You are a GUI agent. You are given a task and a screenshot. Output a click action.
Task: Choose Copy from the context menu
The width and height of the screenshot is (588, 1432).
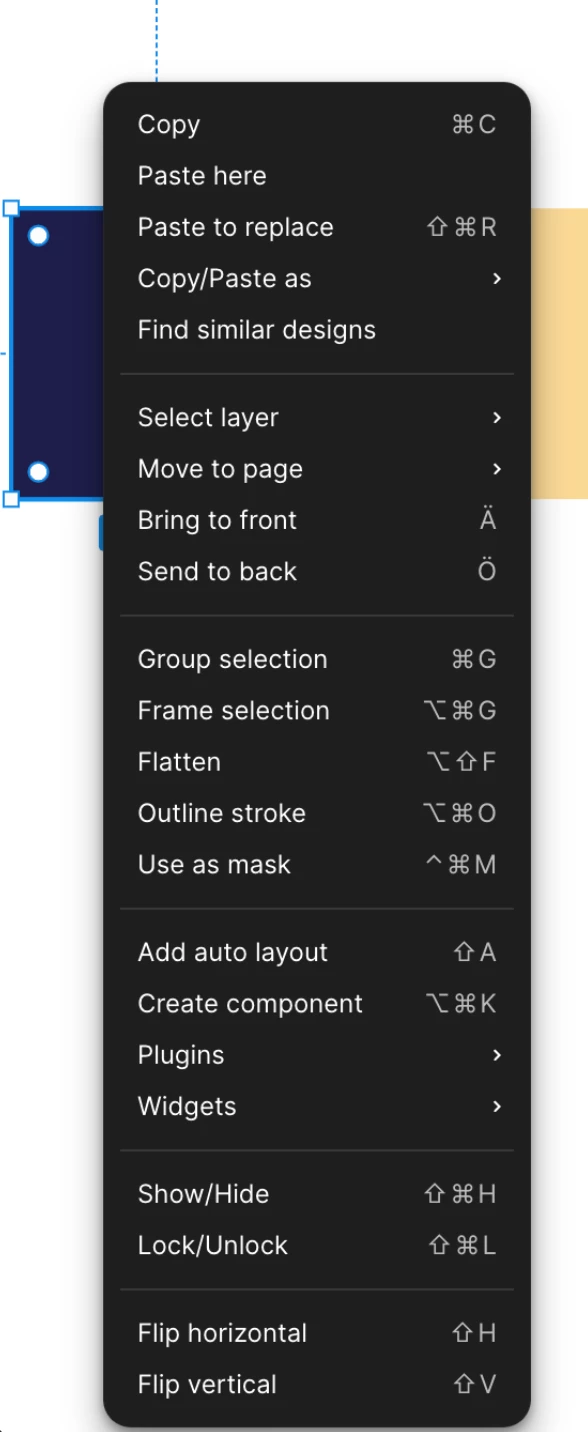coord(317,124)
